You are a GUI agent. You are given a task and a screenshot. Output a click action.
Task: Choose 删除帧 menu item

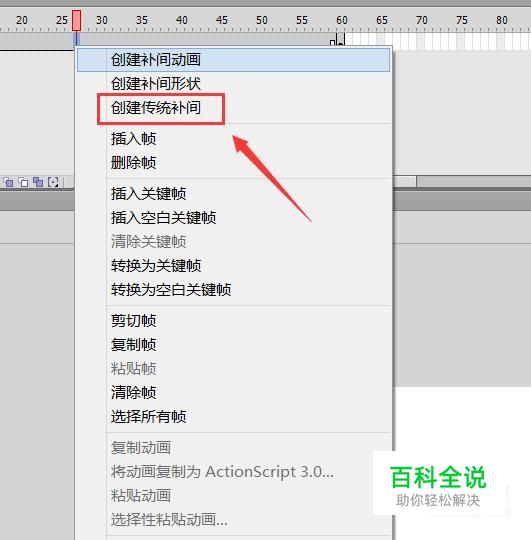click(x=233, y=163)
